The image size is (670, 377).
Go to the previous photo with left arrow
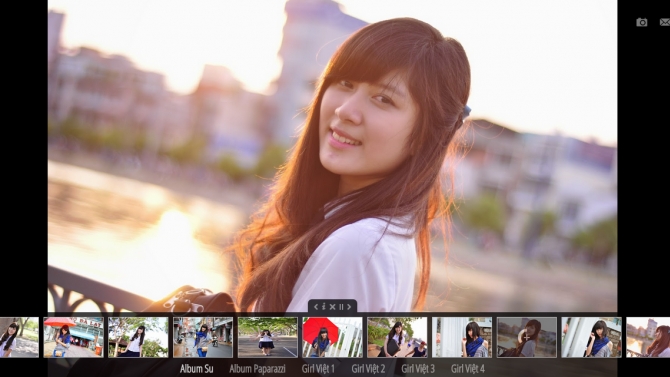[316, 306]
